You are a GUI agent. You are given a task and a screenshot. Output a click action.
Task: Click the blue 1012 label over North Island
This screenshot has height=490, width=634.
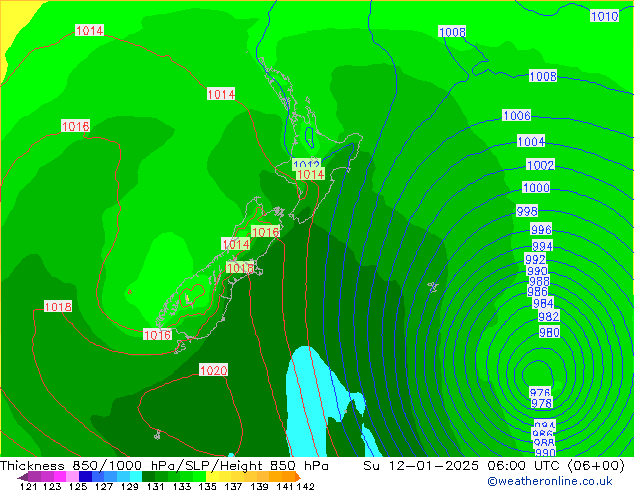[306, 164]
